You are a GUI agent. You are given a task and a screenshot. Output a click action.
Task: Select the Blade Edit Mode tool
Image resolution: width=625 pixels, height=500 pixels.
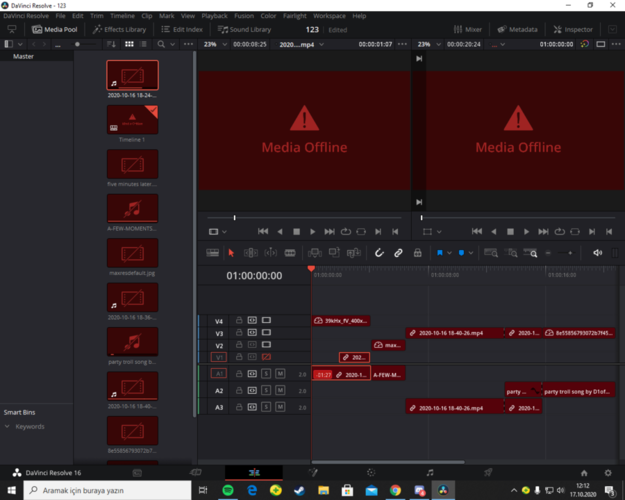[x=290, y=253]
